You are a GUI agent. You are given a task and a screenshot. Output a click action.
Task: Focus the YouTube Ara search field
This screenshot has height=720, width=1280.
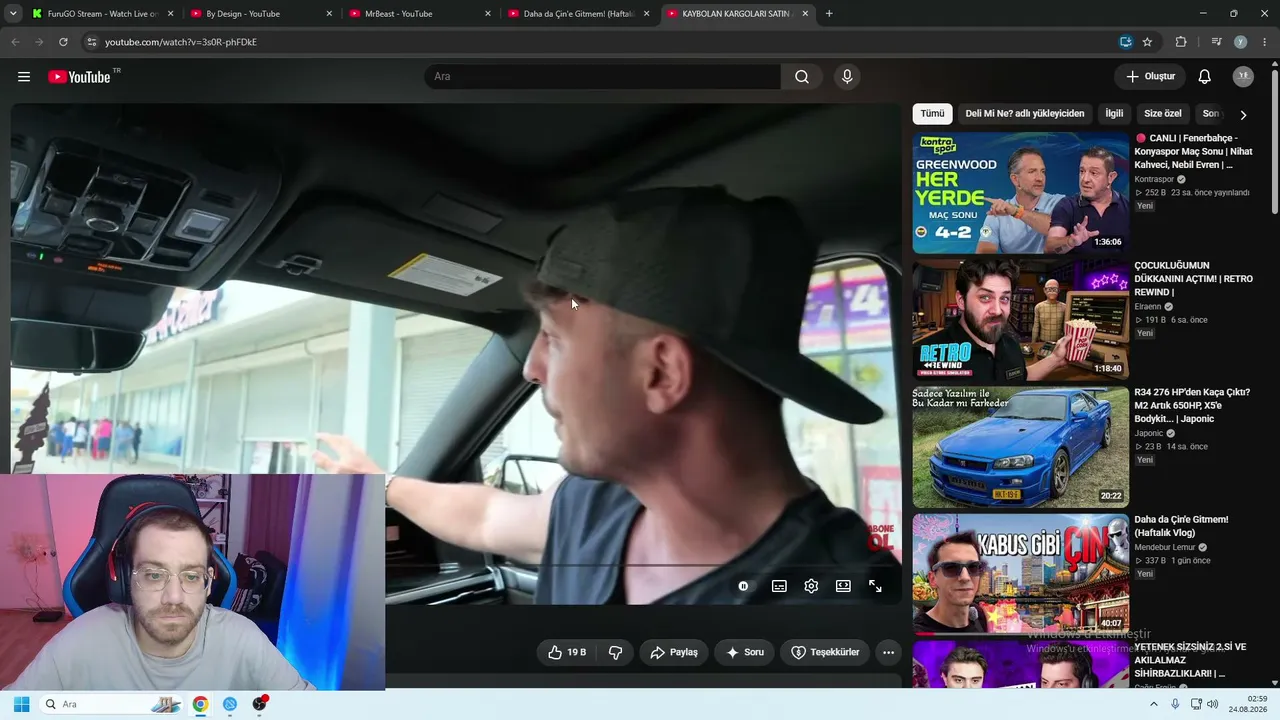[x=602, y=77]
